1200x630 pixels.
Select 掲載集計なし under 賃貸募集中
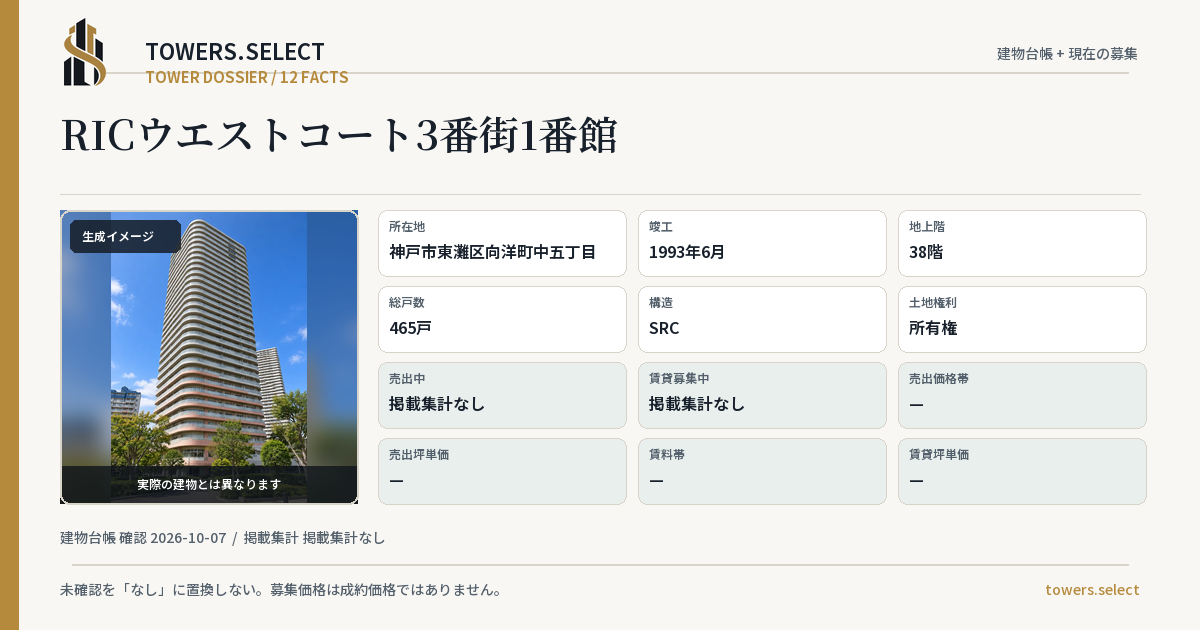click(x=697, y=404)
